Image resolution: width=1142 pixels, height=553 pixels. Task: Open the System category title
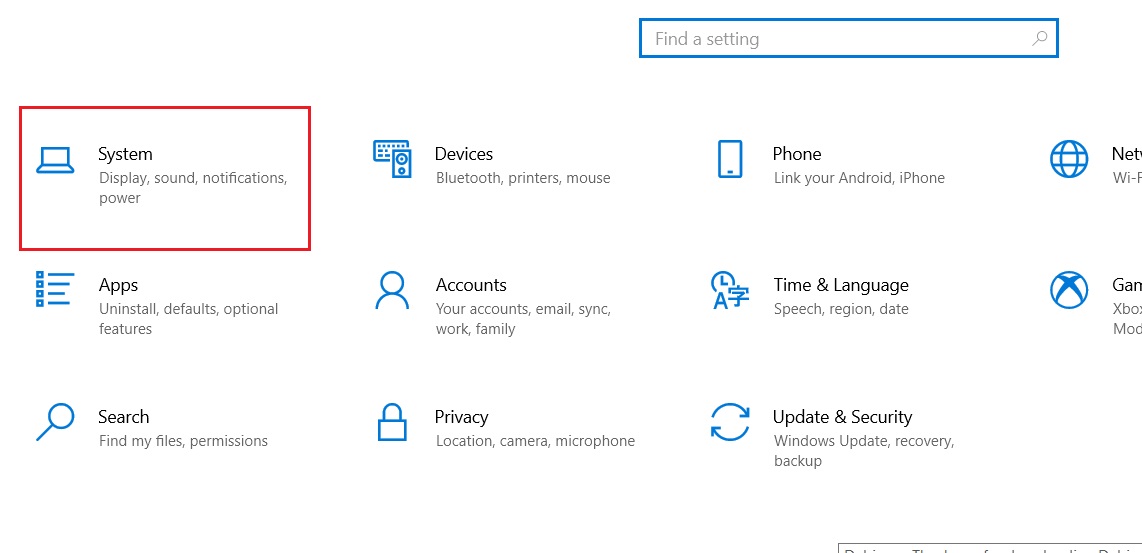(125, 154)
